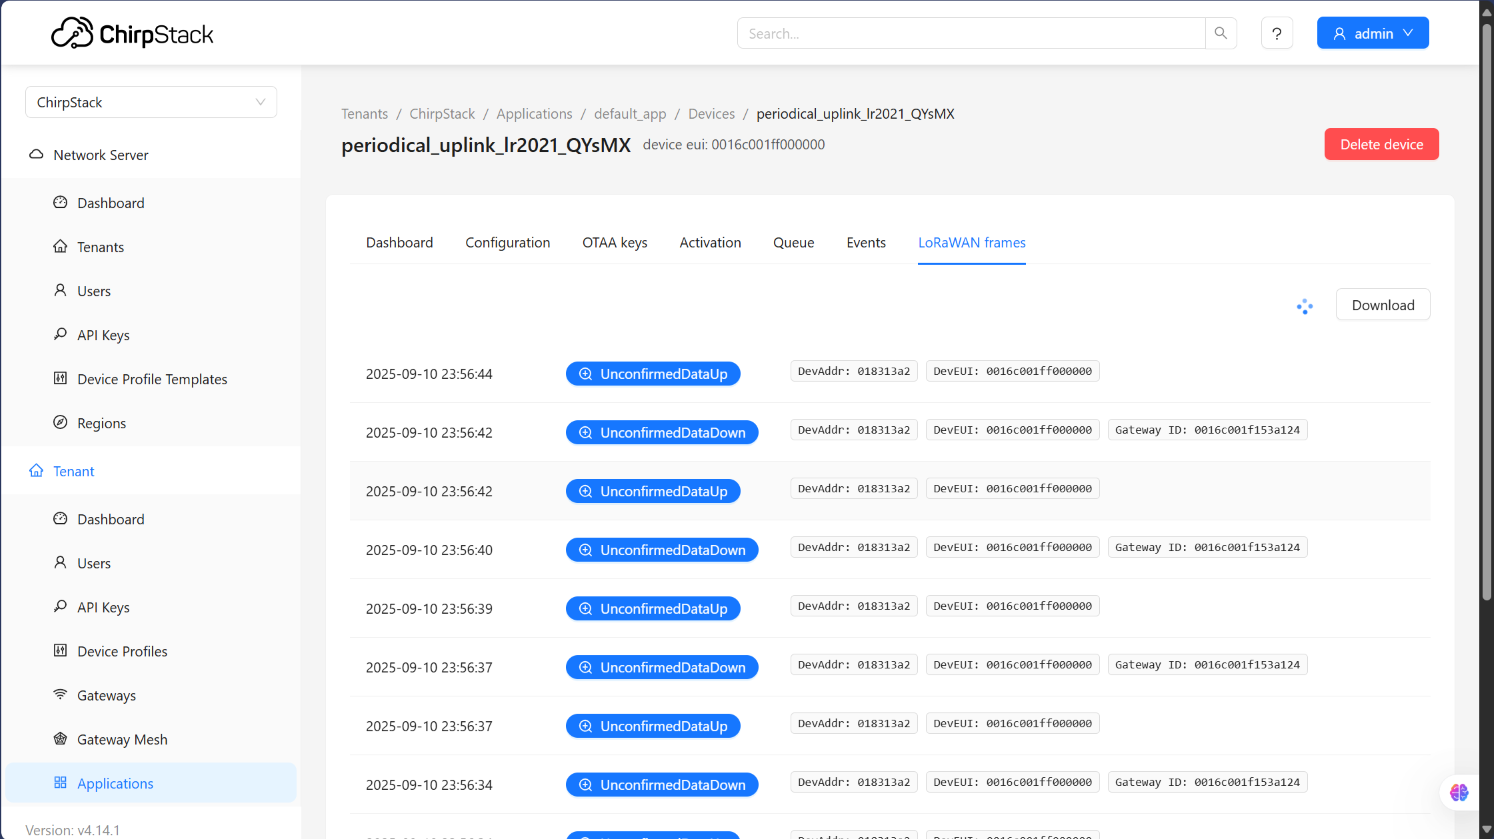Viewport: 1494px width, 839px height.
Task: Click the timestamp 2025-09-10 23:56:44
Action: [429, 374]
